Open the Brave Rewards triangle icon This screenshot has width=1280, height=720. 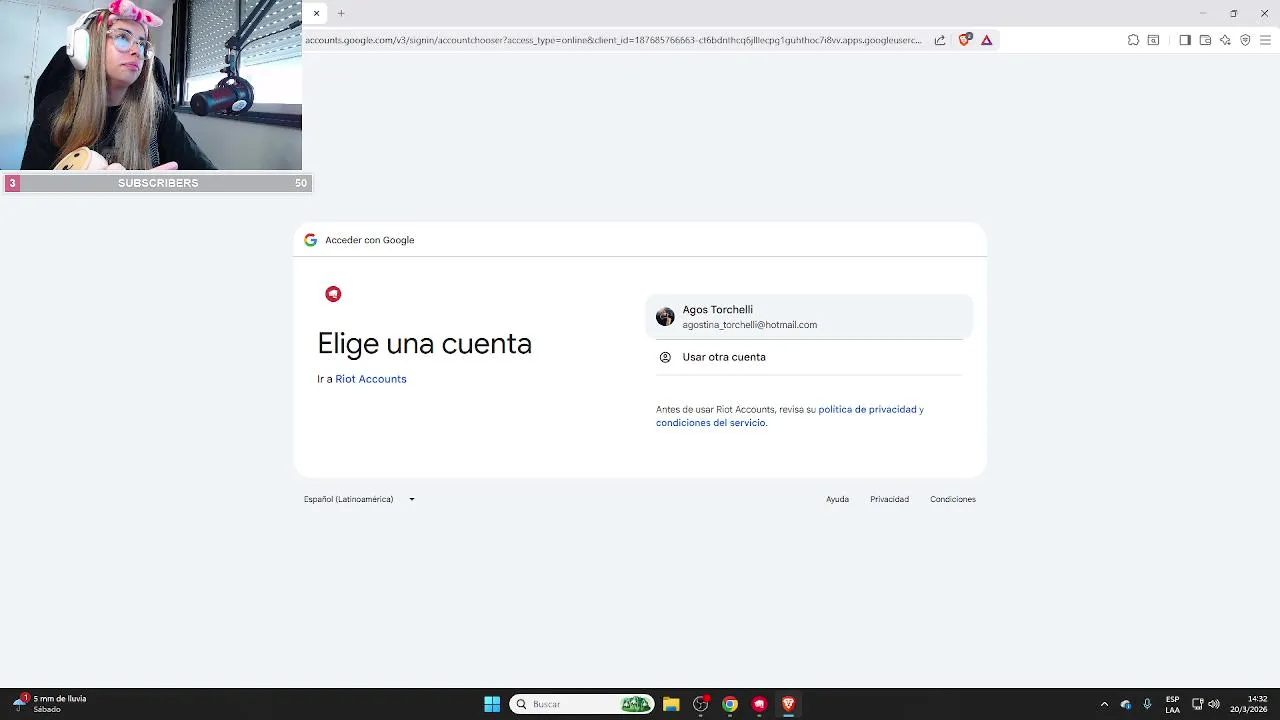[x=987, y=40]
